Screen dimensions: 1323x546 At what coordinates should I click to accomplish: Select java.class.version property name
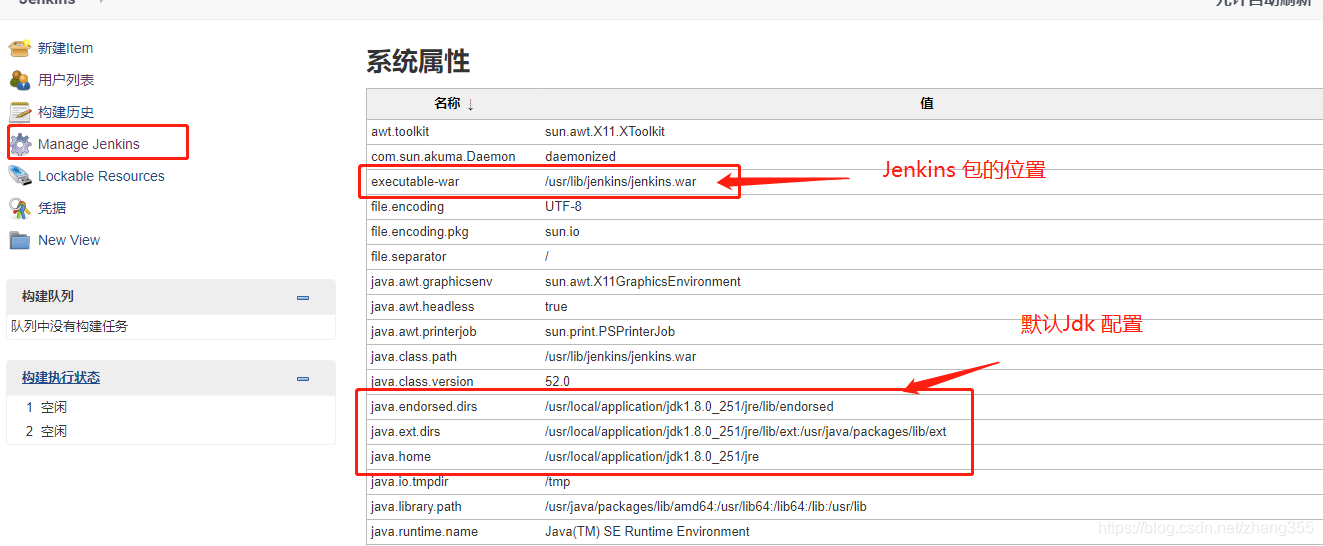(422, 381)
